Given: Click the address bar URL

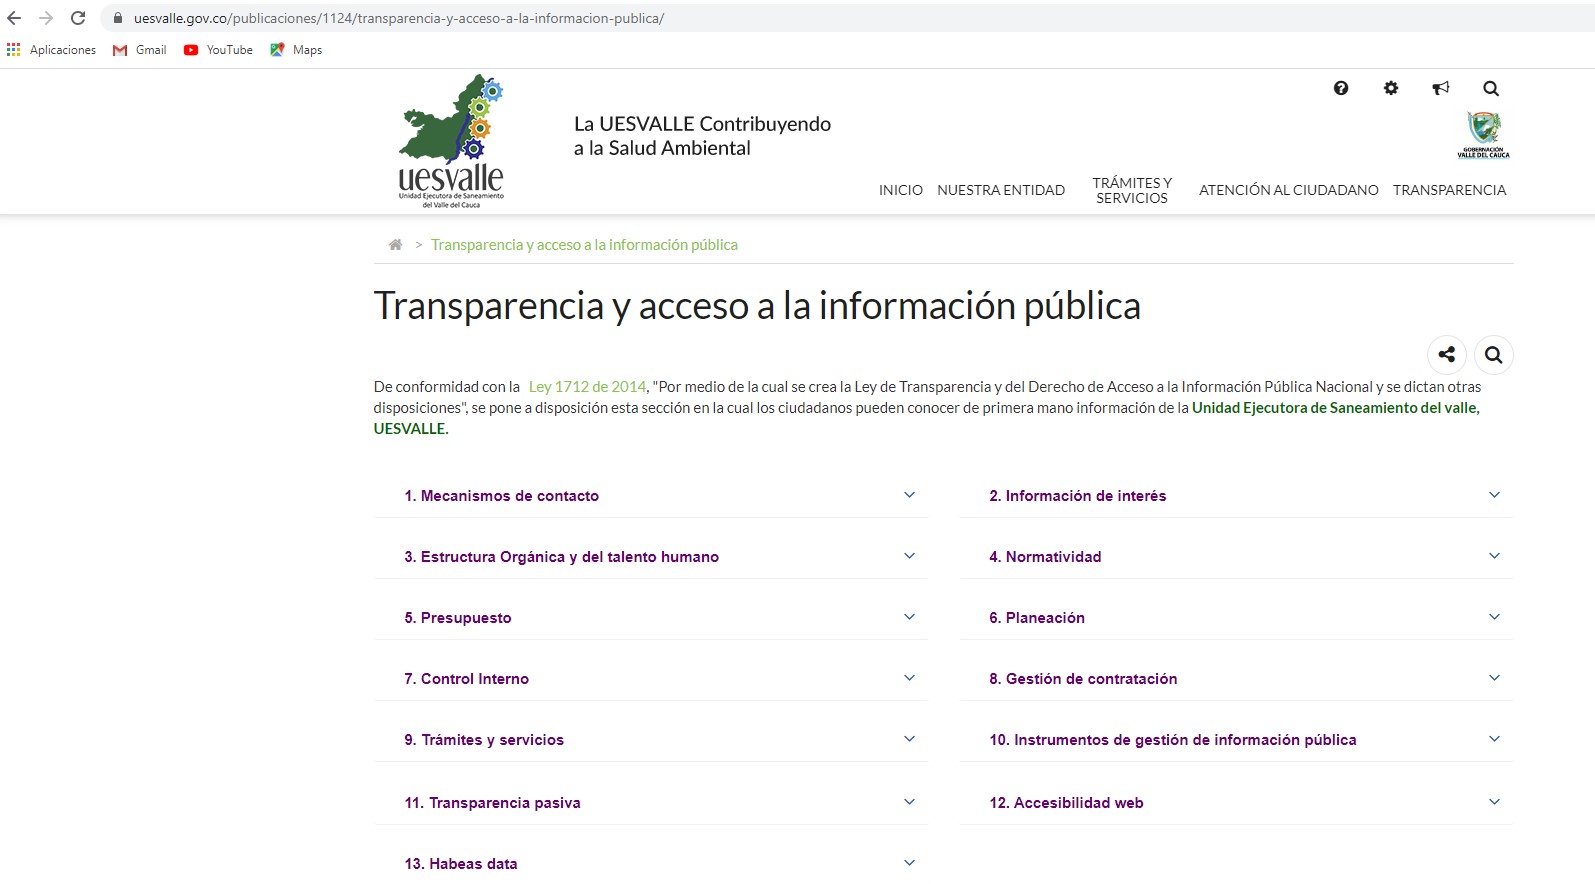Looking at the screenshot, I should tap(399, 18).
